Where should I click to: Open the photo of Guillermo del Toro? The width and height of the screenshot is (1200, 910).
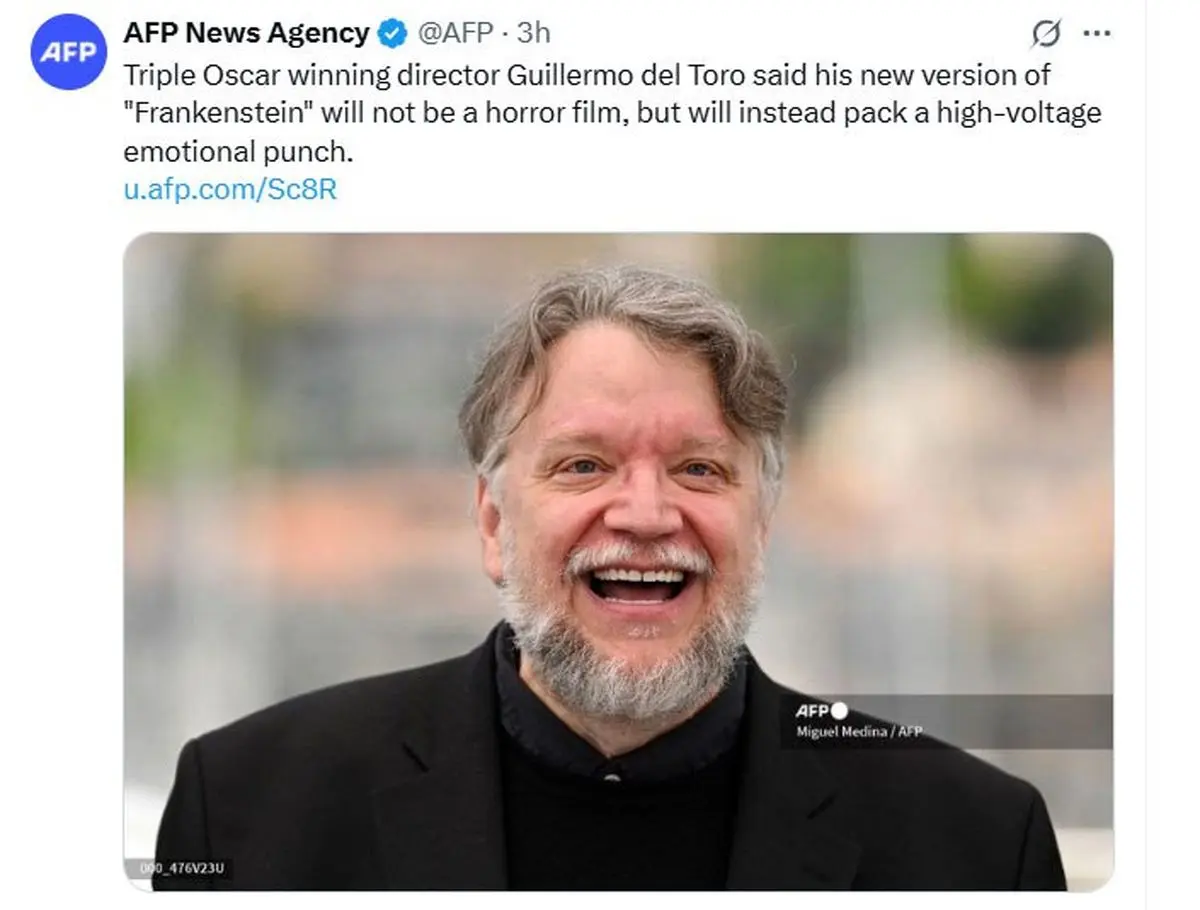pyautogui.click(x=618, y=561)
